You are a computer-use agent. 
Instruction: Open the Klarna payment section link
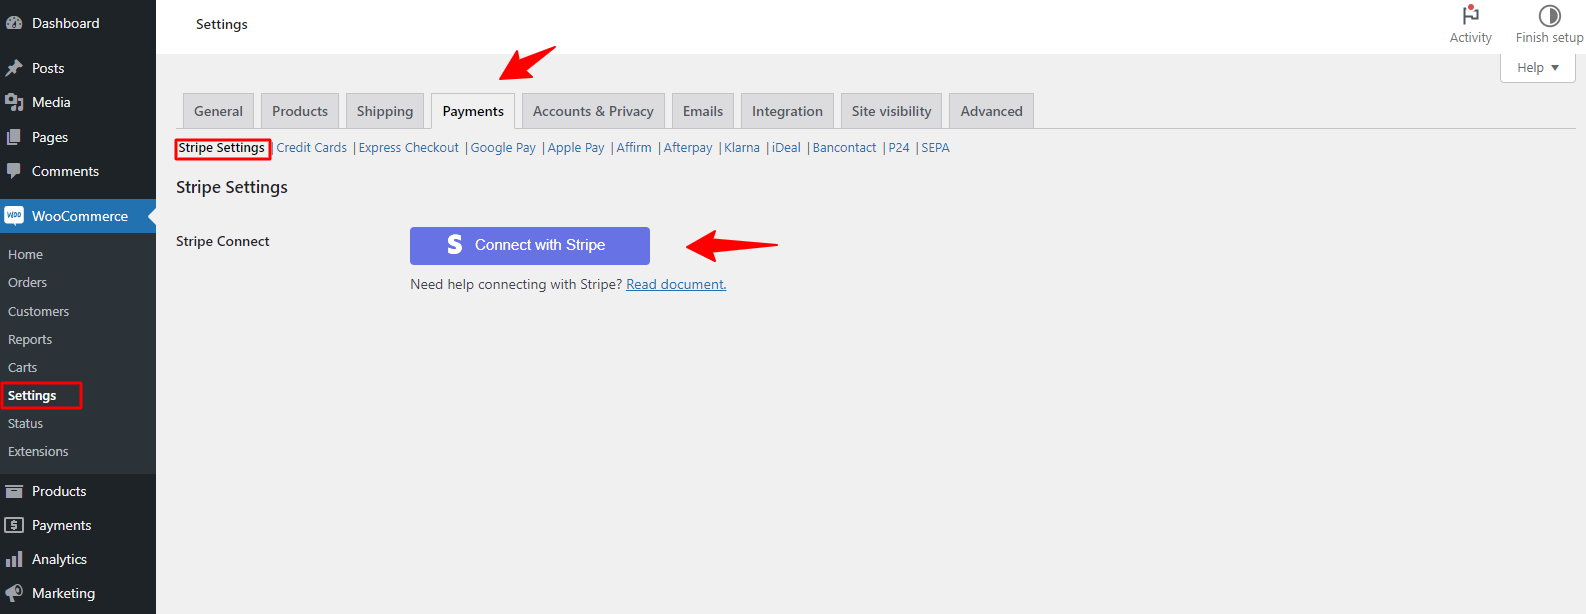(741, 148)
